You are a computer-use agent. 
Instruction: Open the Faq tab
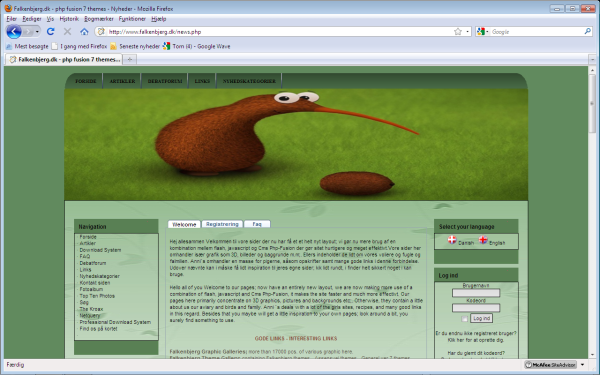[x=257, y=224]
